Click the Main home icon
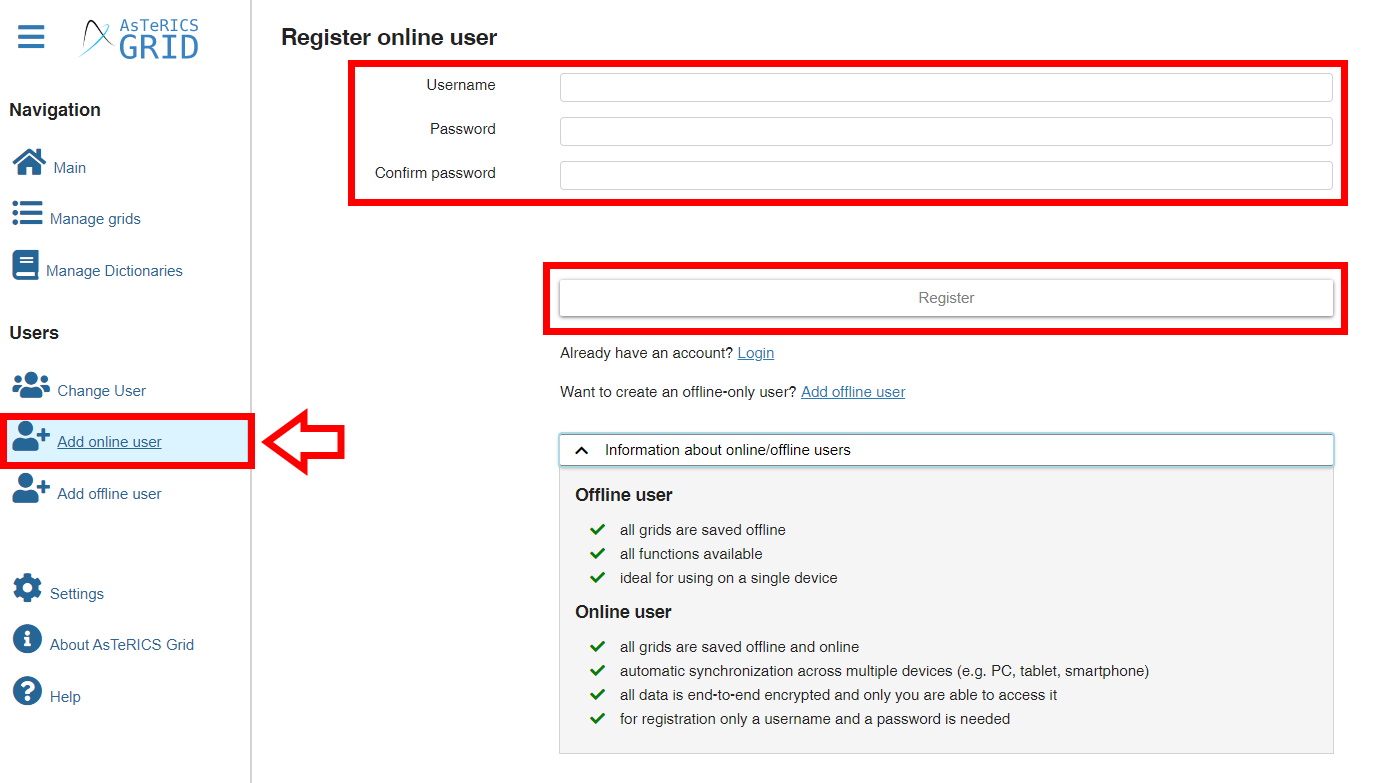 tap(29, 162)
